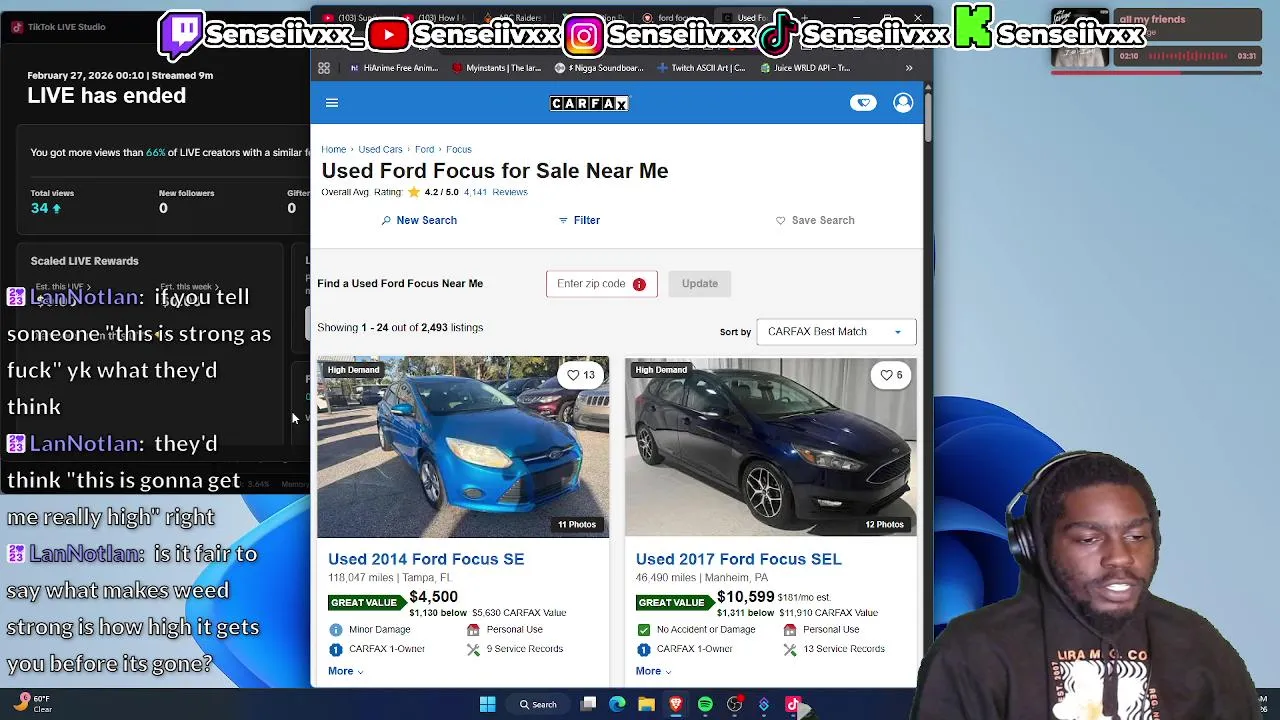Click the CARFAX logo
The image size is (1280, 720).
pyautogui.click(x=589, y=103)
